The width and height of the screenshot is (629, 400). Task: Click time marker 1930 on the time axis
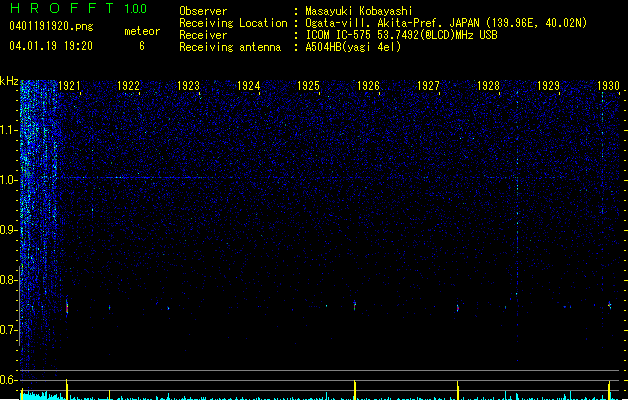click(x=609, y=86)
